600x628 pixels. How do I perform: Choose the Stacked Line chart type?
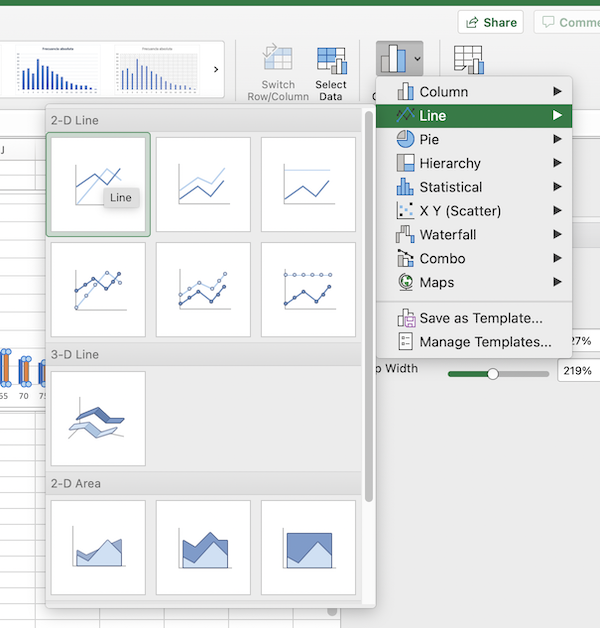pos(203,185)
